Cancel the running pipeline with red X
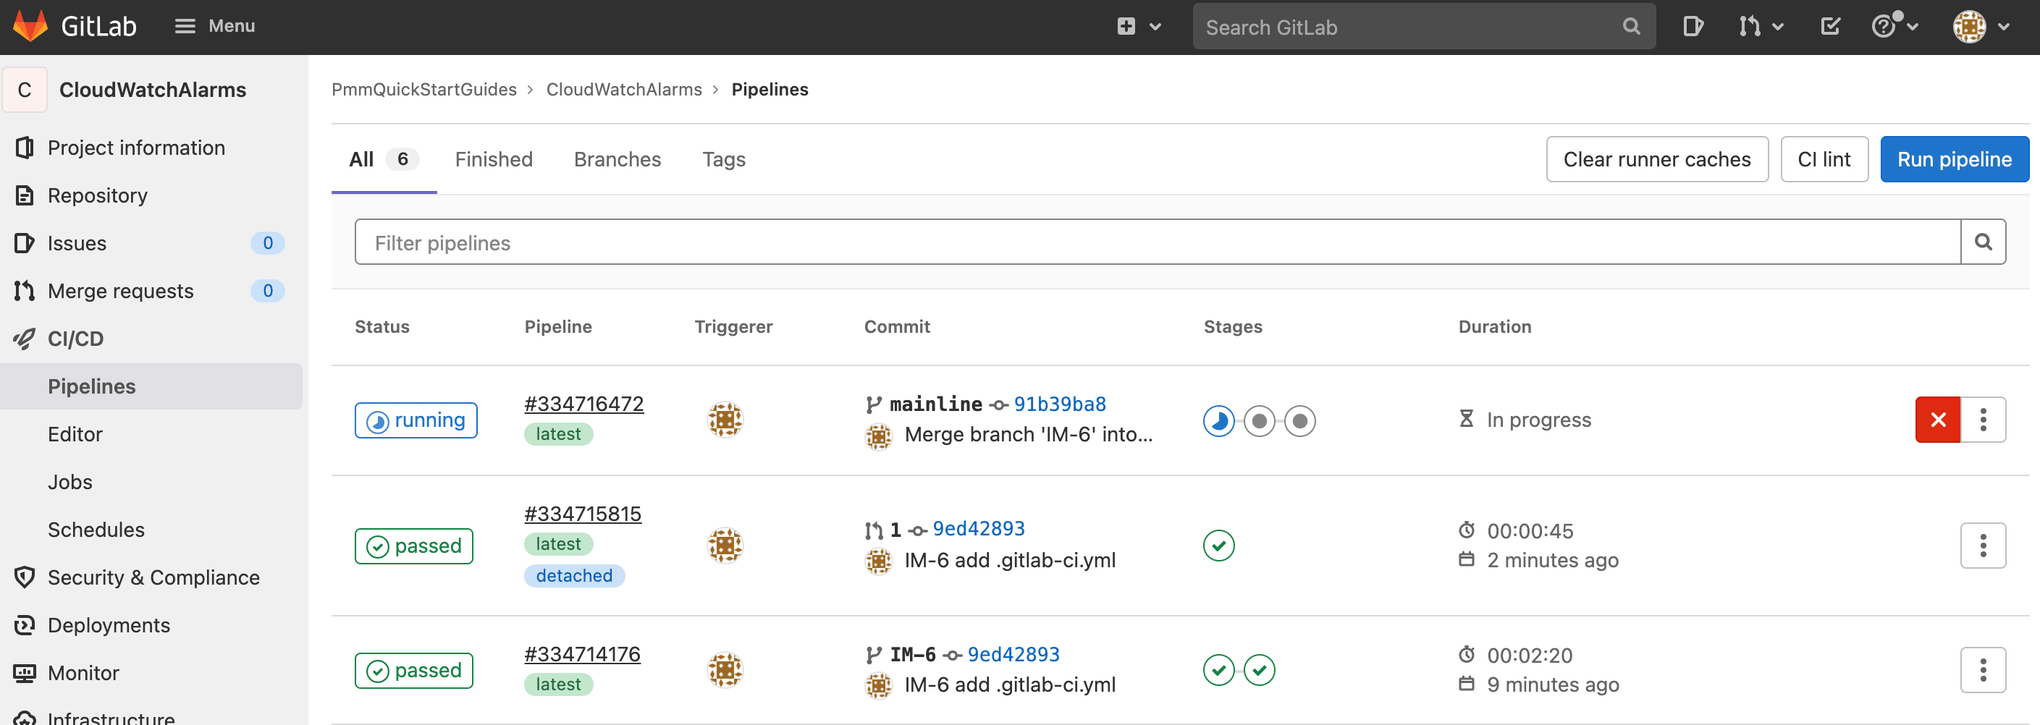This screenshot has width=2040, height=725. (x=1937, y=420)
